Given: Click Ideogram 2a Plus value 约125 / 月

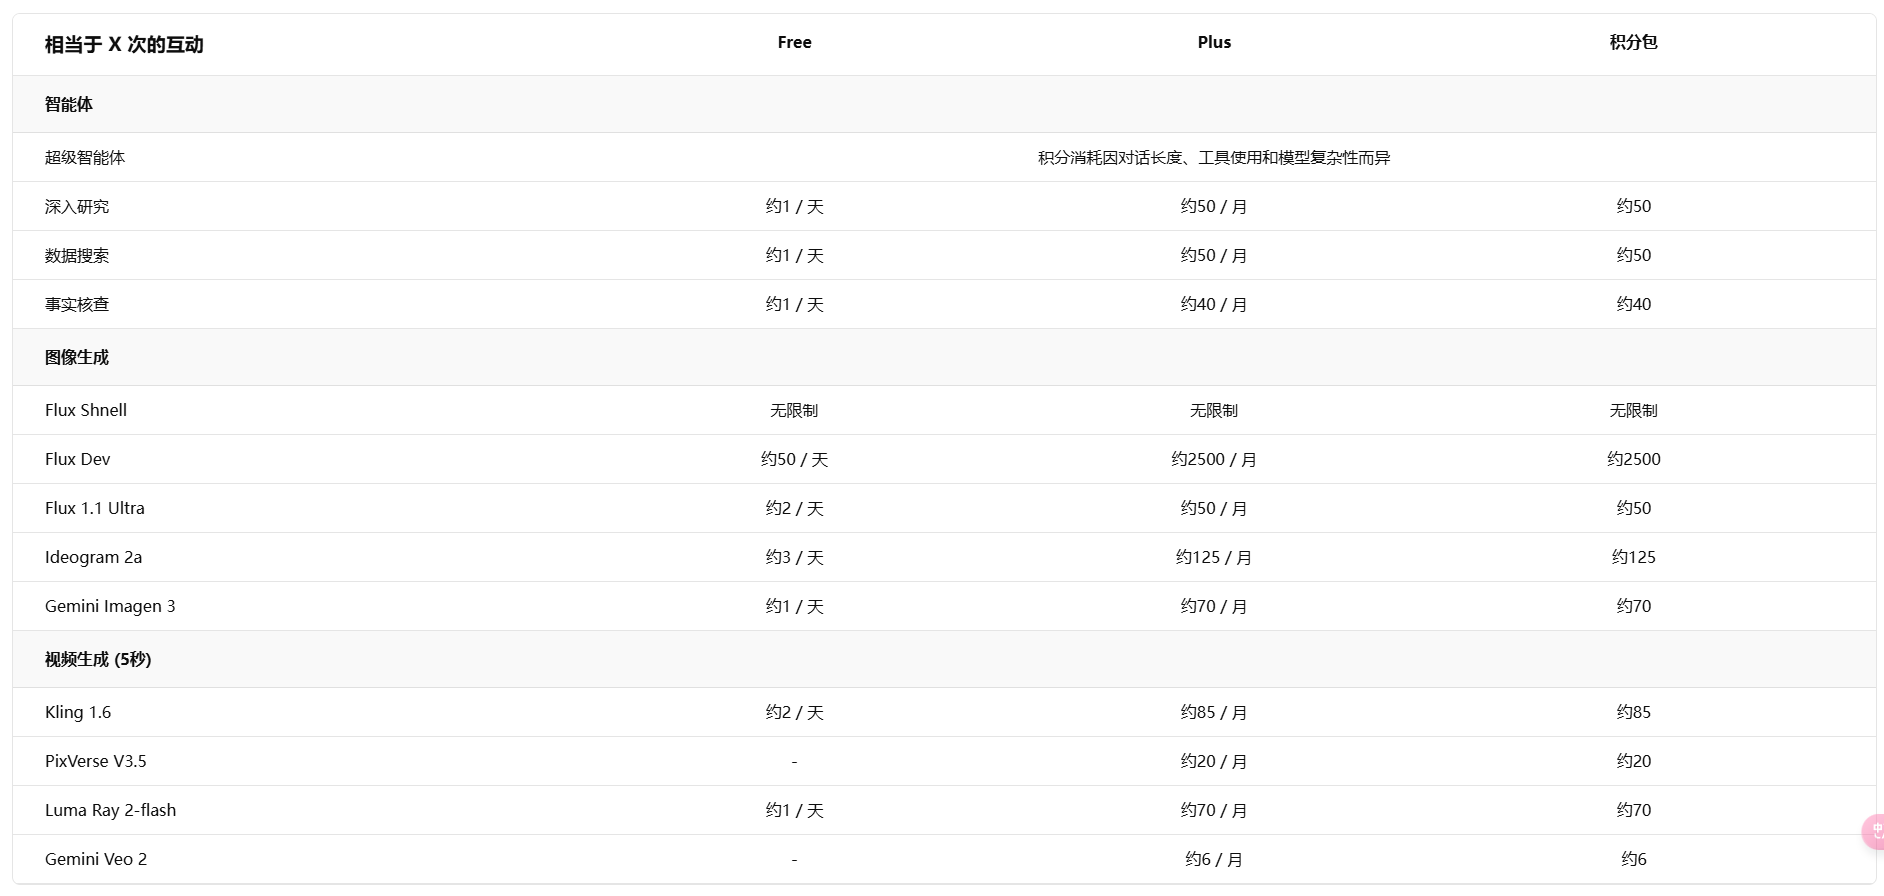Looking at the screenshot, I should pyautogui.click(x=1214, y=557).
